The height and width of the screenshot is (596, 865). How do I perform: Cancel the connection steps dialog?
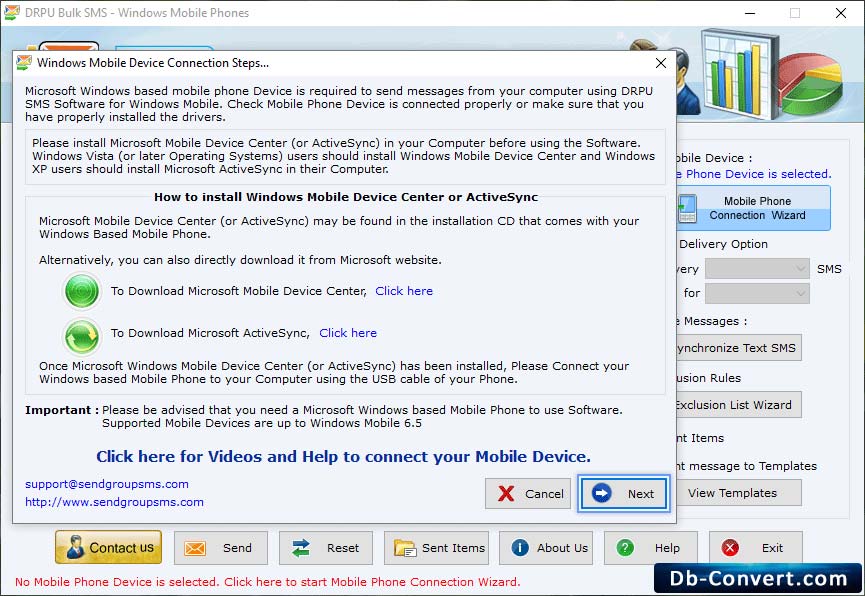click(x=528, y=493)
